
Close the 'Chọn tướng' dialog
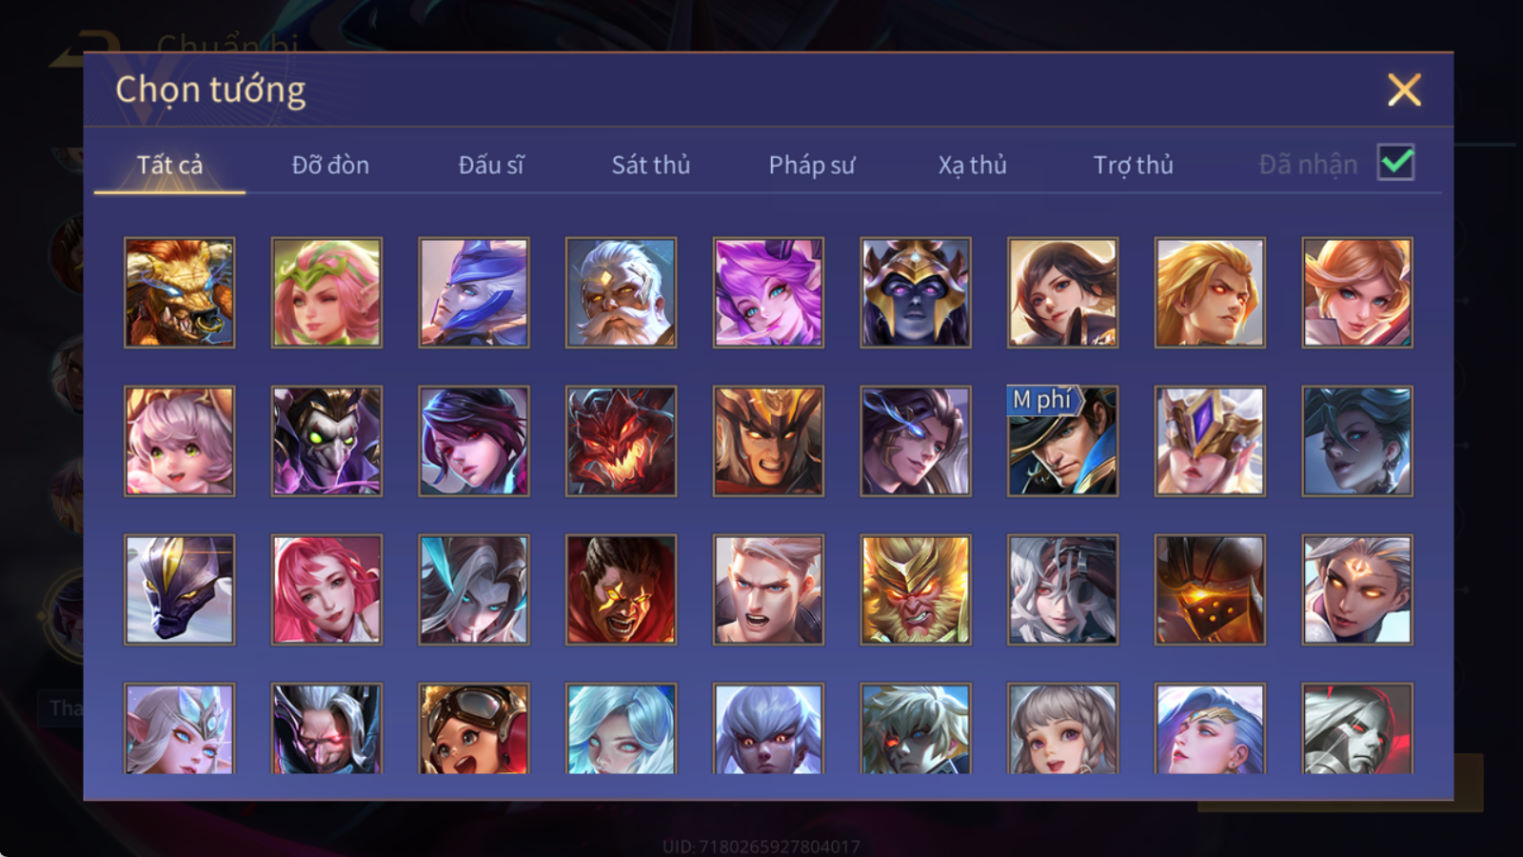click(x=1404, y=90)
